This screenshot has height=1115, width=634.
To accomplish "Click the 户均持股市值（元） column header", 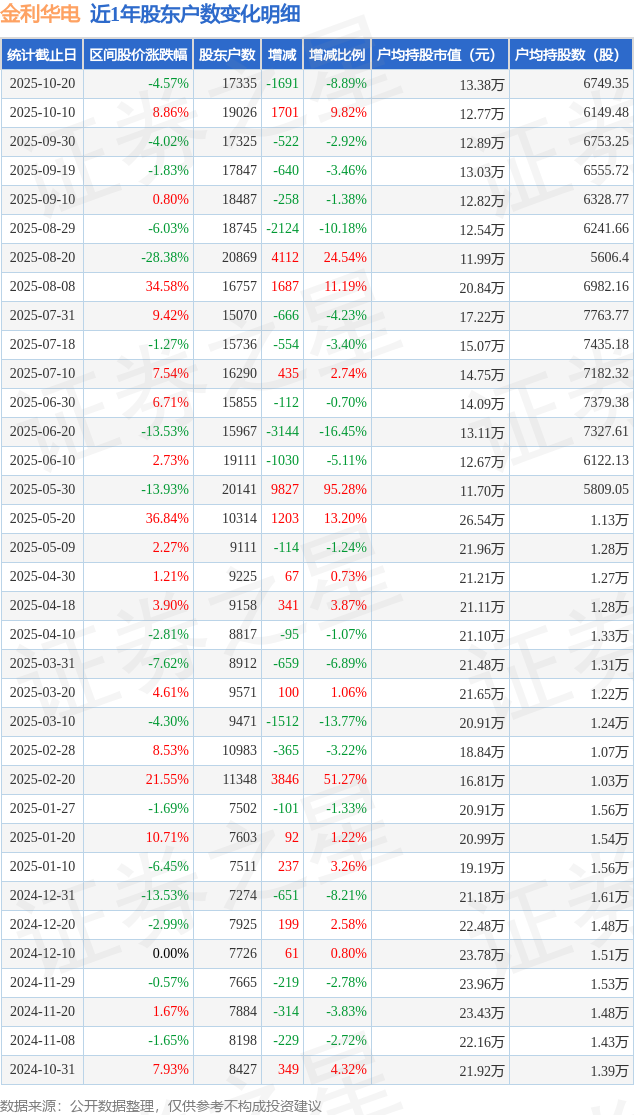I will click(440, 55).
